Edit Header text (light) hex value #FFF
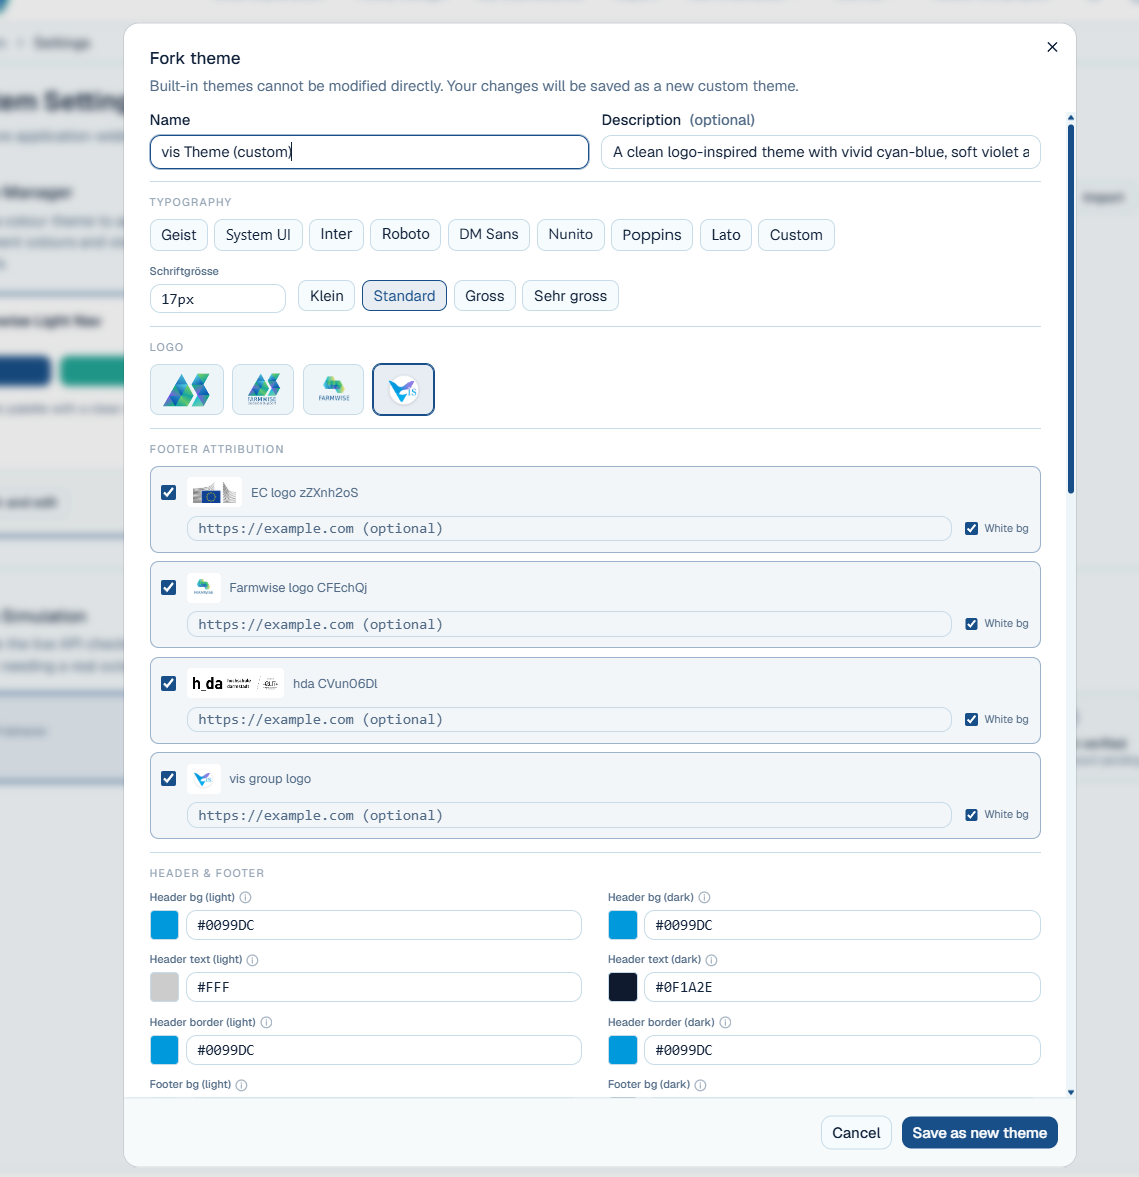This screenshot has width=1139, height=1177. [384, 987]
